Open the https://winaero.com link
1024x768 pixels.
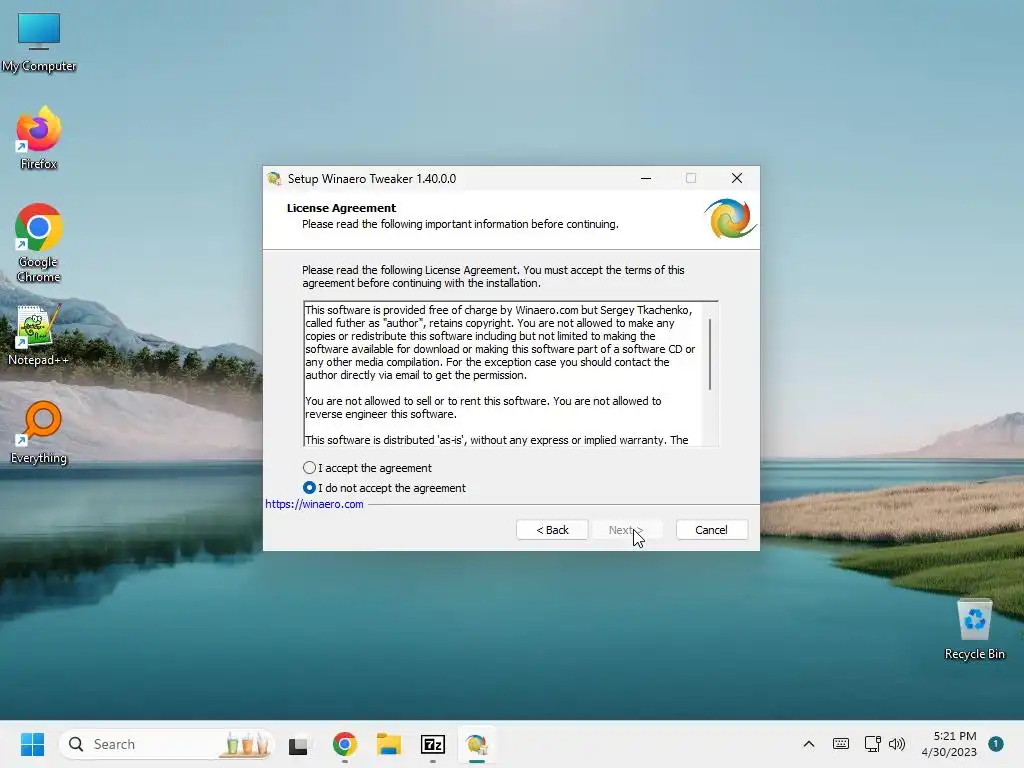click(x=314, y=504)
